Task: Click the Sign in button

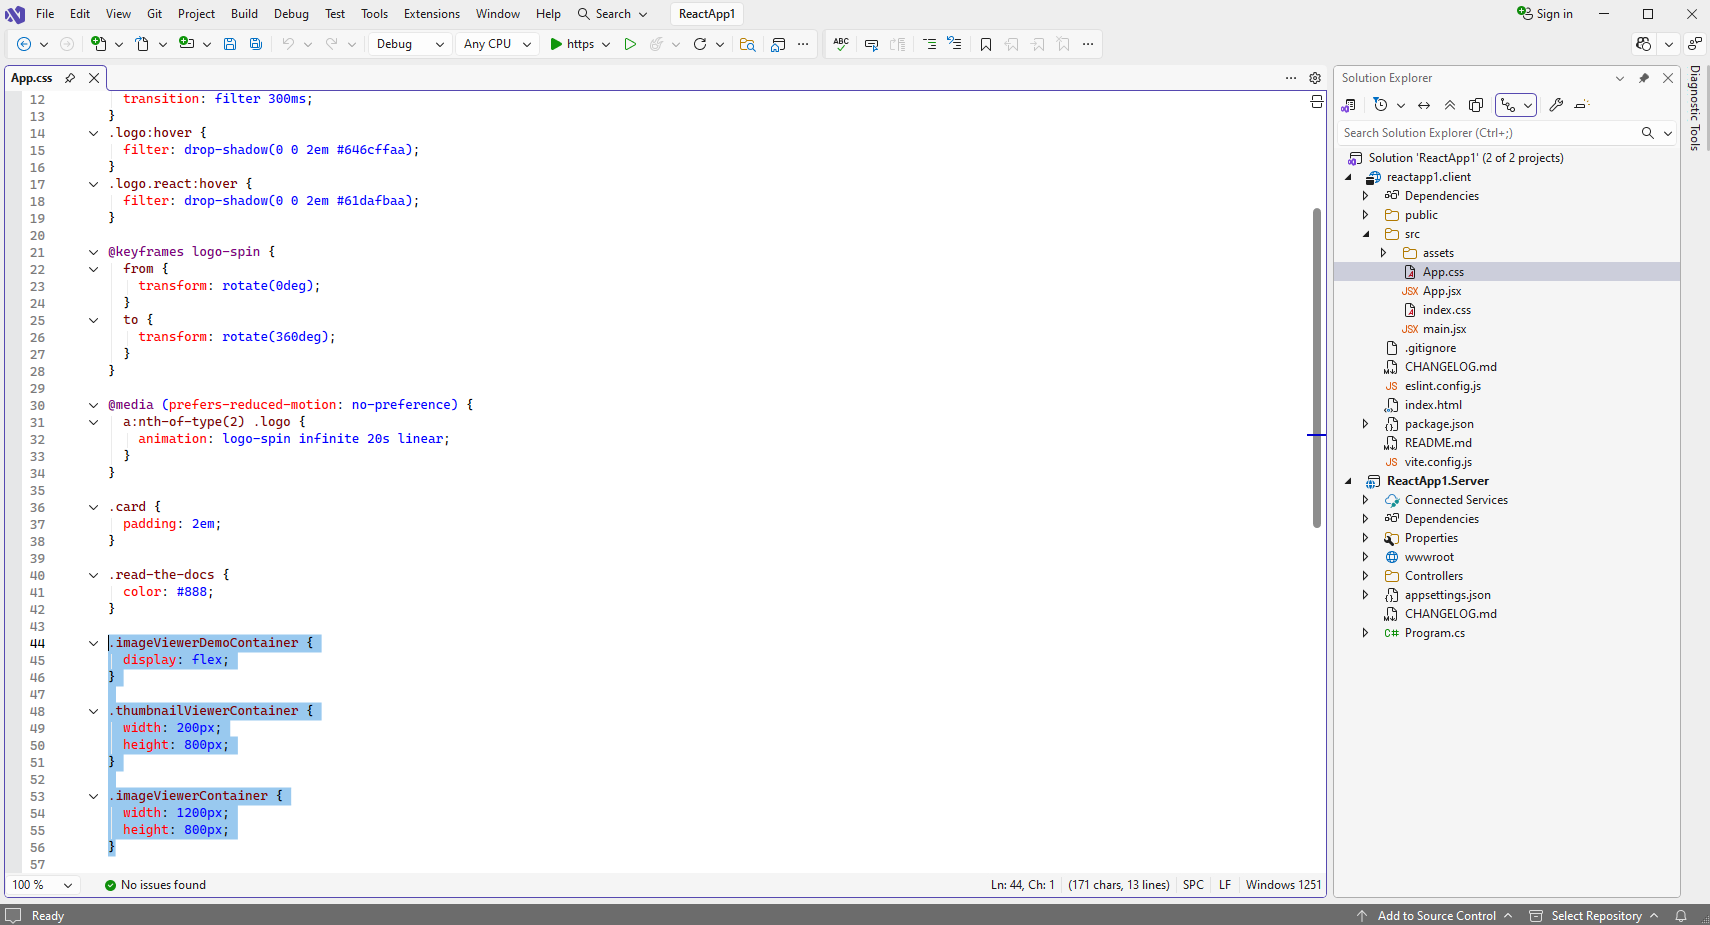Action: (x=1545, y=14)
